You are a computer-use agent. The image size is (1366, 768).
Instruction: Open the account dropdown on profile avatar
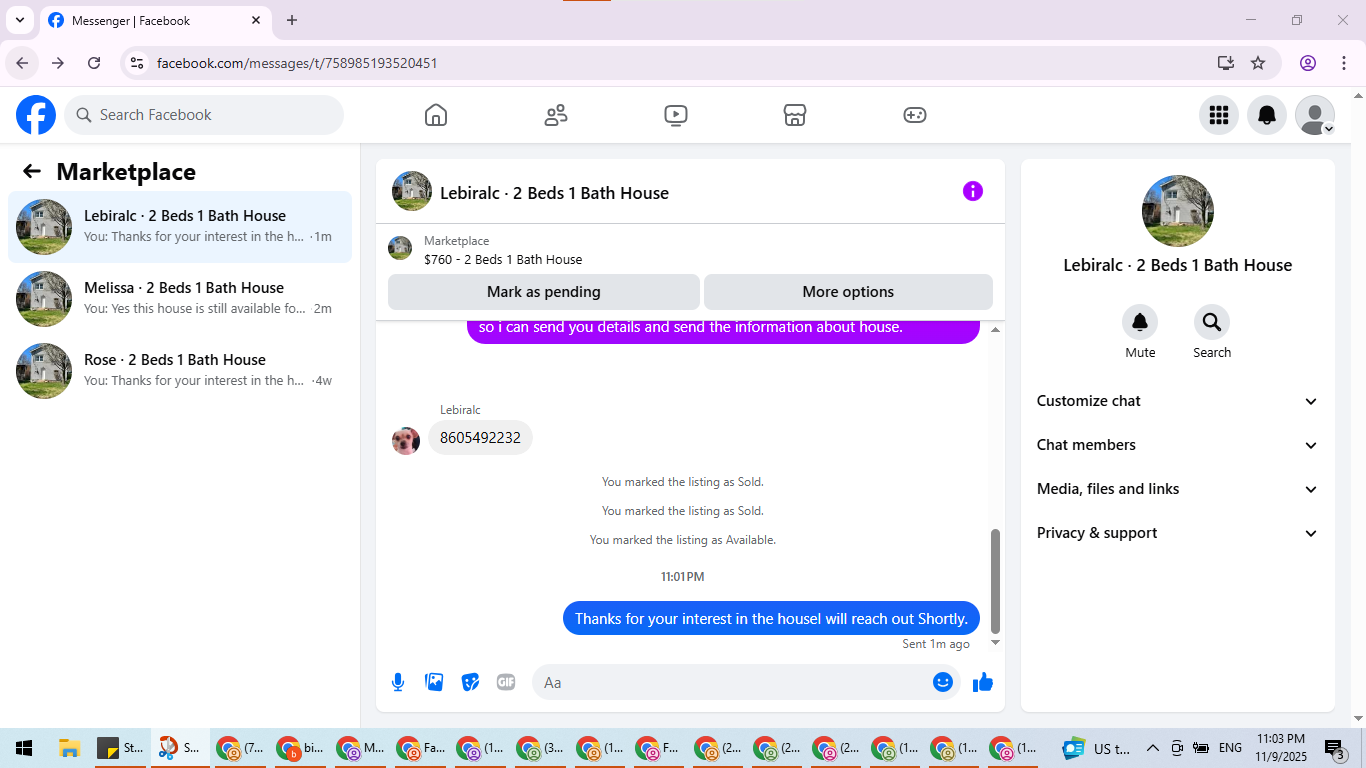pyautogui.click(x=1315, y=115)
